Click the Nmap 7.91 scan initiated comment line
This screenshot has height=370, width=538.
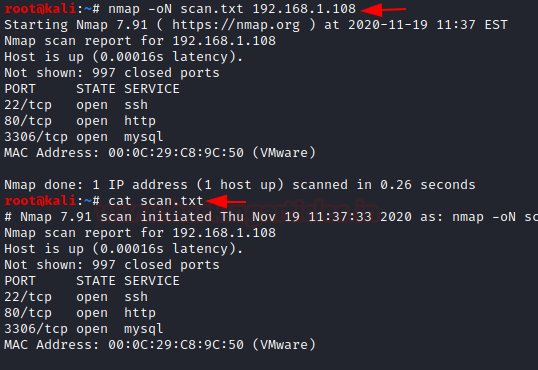click(271, 217)
